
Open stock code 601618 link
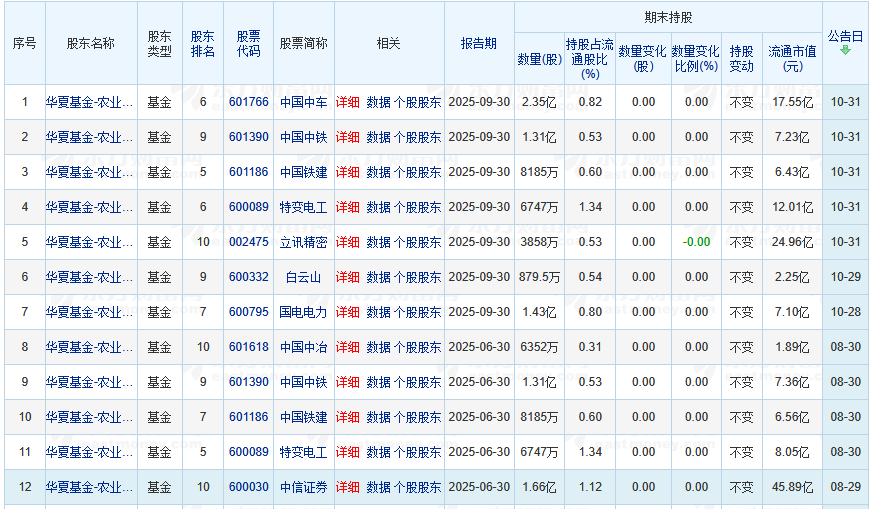(x=249, y=347)
